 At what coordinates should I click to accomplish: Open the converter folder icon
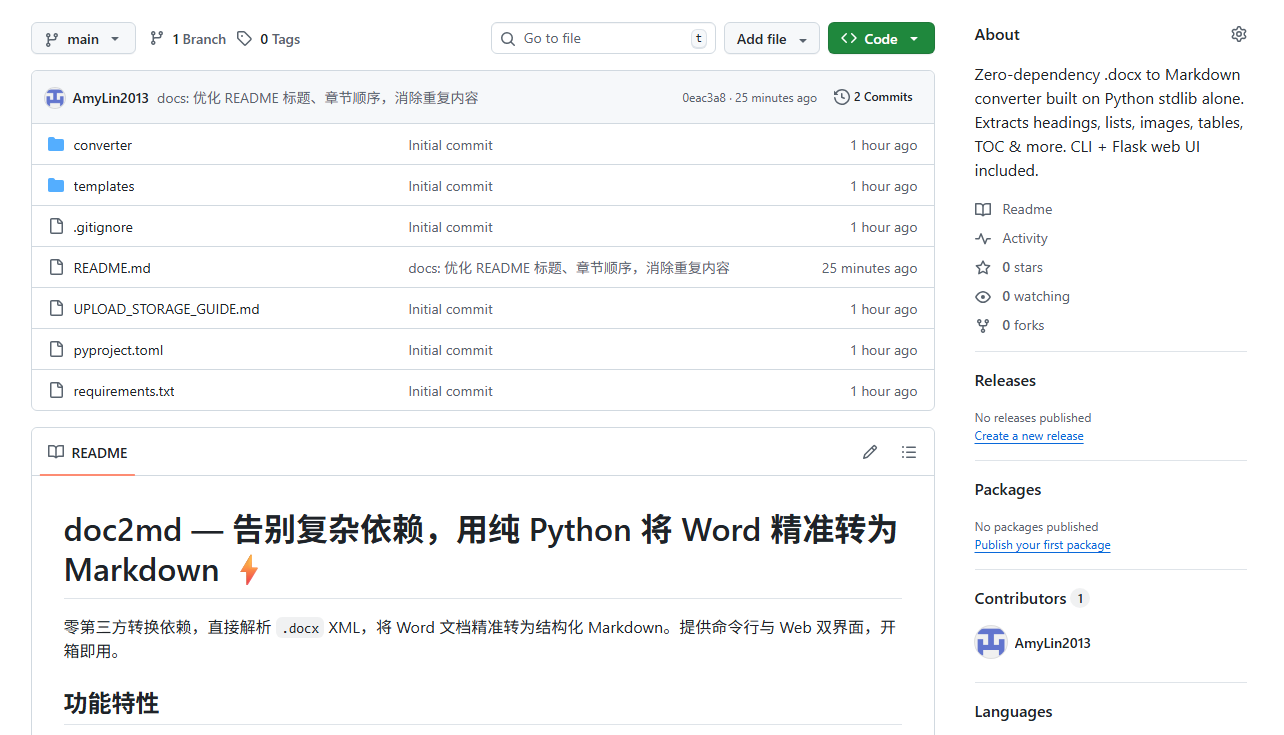pyautogui.click(x=56, y=144)
